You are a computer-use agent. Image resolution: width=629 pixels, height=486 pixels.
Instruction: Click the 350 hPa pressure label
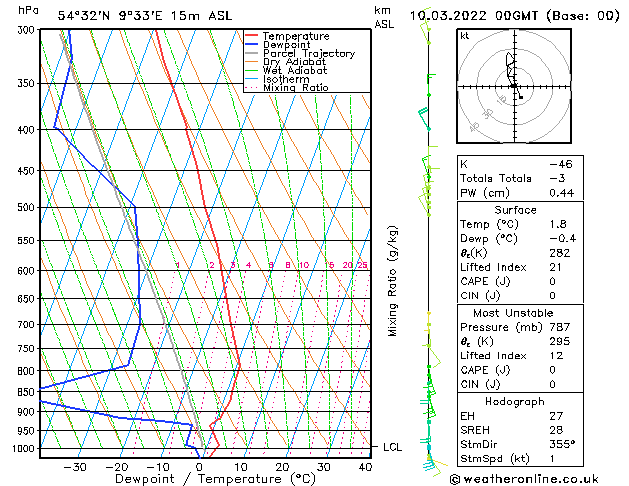[28, 83]
